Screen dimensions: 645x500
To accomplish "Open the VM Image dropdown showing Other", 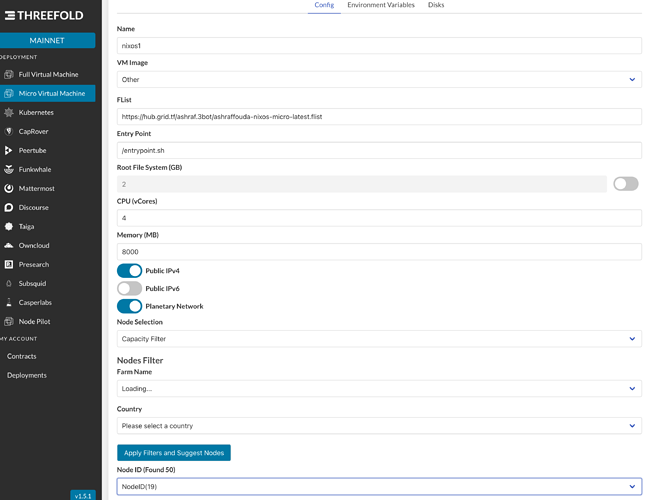I will [379, 79].
